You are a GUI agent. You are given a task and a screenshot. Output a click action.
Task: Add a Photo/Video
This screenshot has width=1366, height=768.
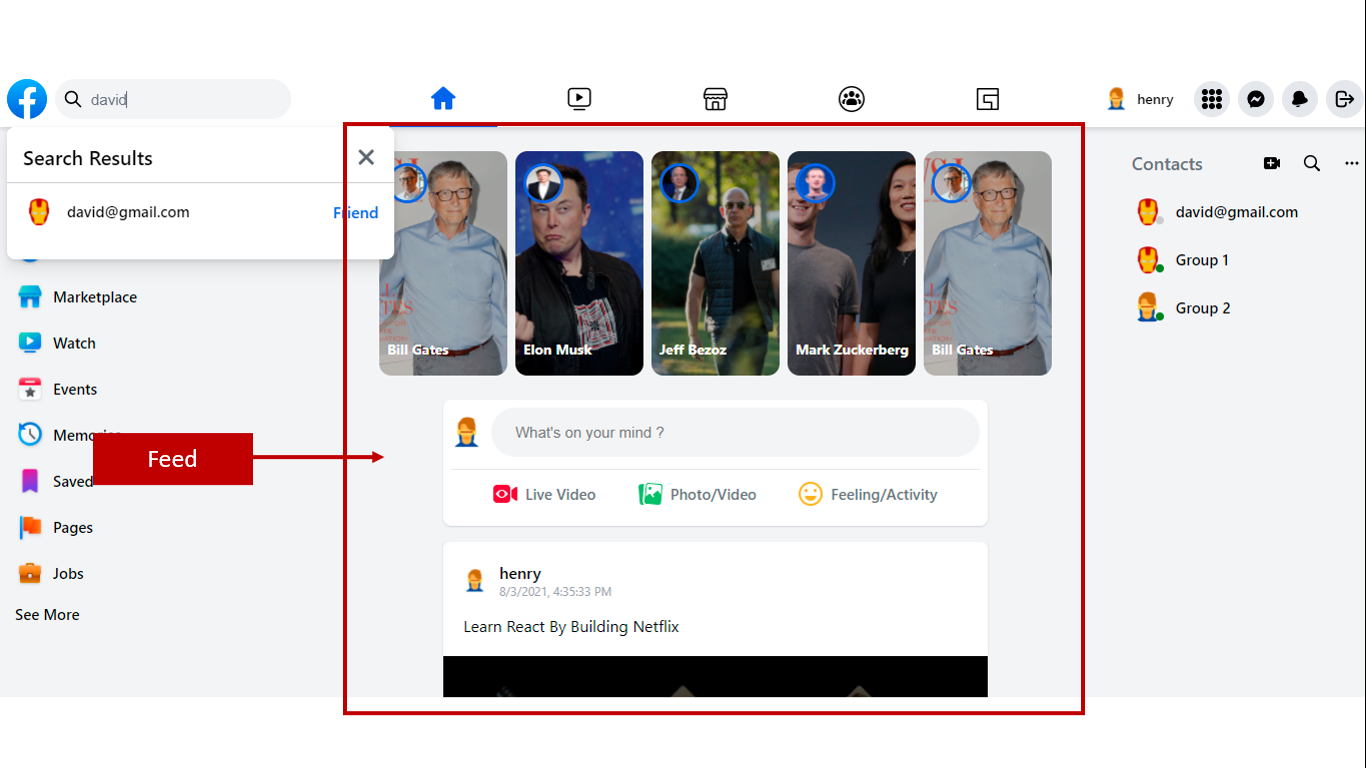[698, 494]
